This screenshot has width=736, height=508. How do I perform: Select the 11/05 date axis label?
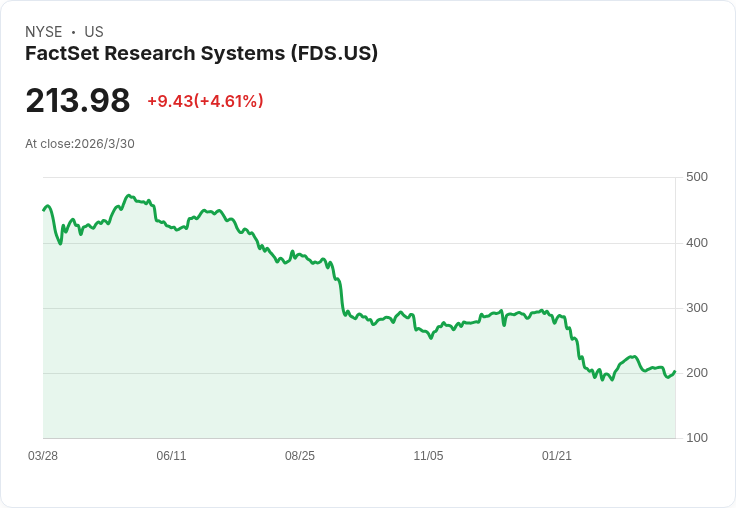coord(428,456)
